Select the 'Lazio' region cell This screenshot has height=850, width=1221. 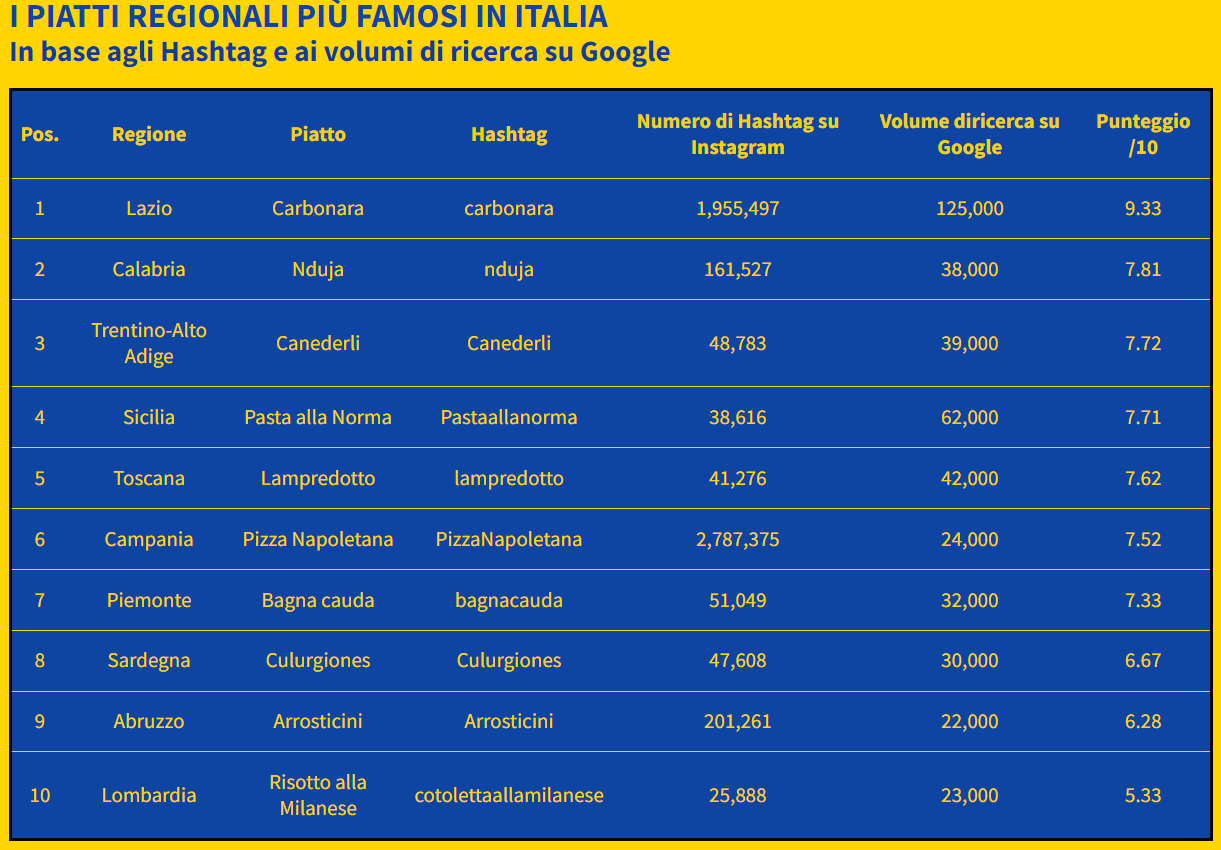click(149, 208)
